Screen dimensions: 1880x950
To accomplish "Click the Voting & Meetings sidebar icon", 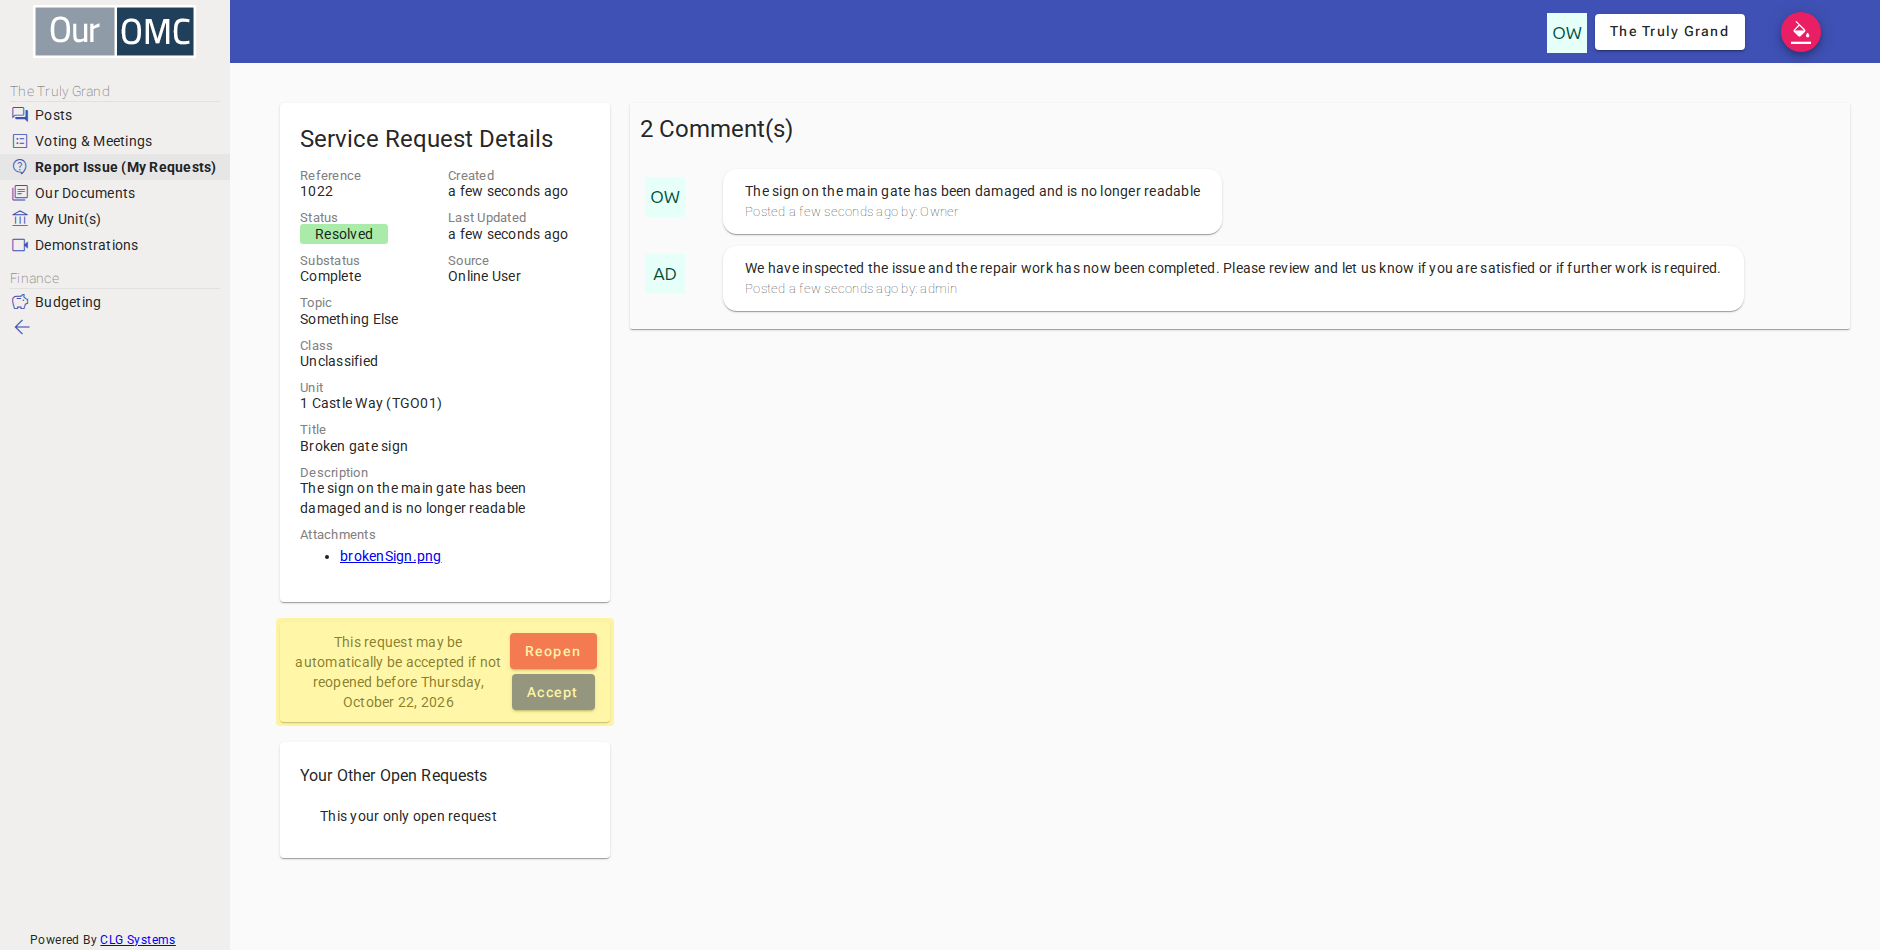I will click(x=20, y=141).
